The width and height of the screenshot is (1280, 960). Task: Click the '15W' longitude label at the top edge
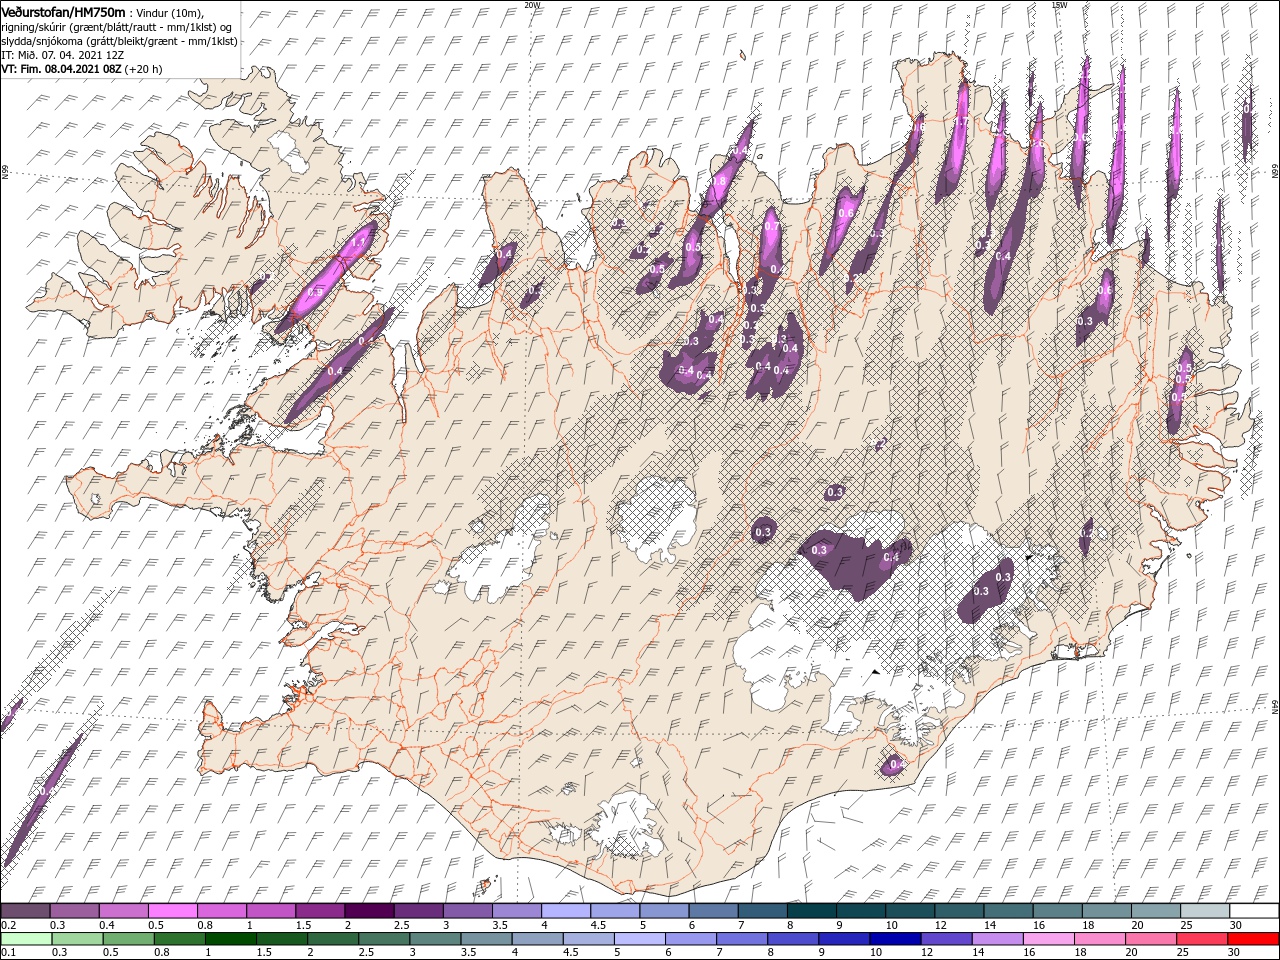coord(1058,4)
